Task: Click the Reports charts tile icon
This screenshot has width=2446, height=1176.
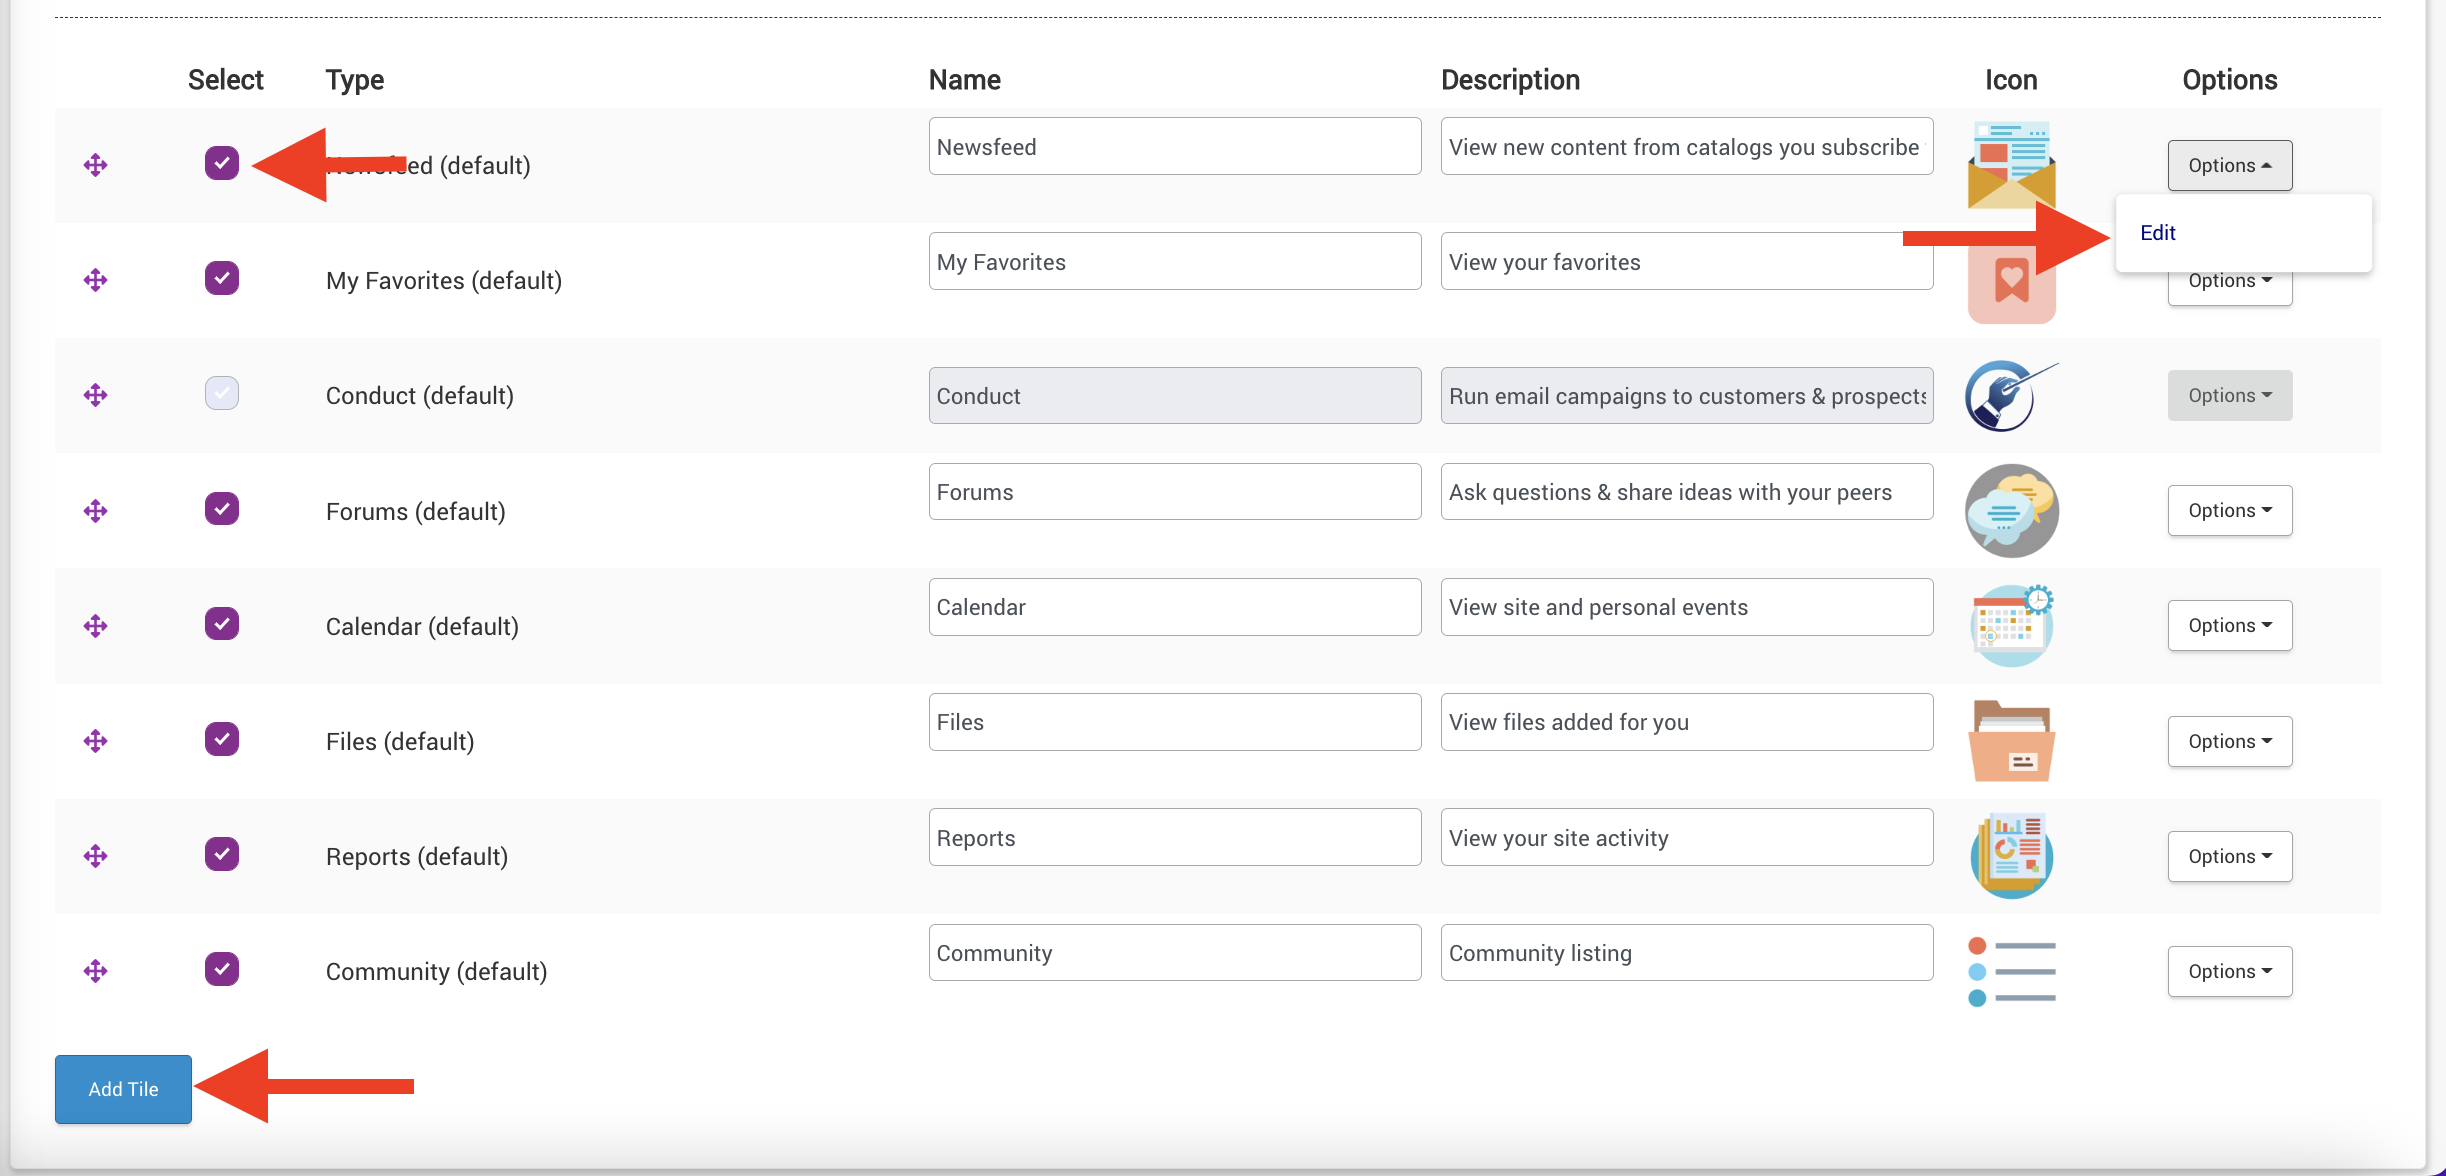Action: [x=2011, y=856]
